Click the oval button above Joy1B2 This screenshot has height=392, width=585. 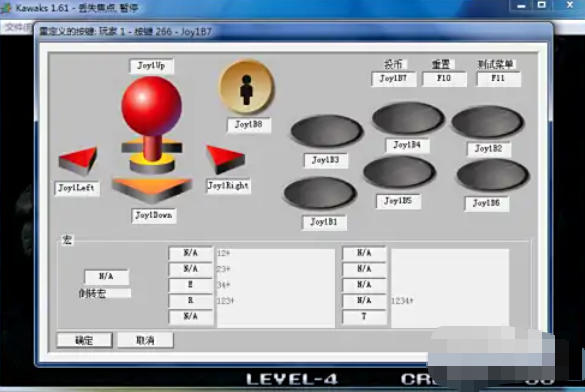(x=488, y=122)
